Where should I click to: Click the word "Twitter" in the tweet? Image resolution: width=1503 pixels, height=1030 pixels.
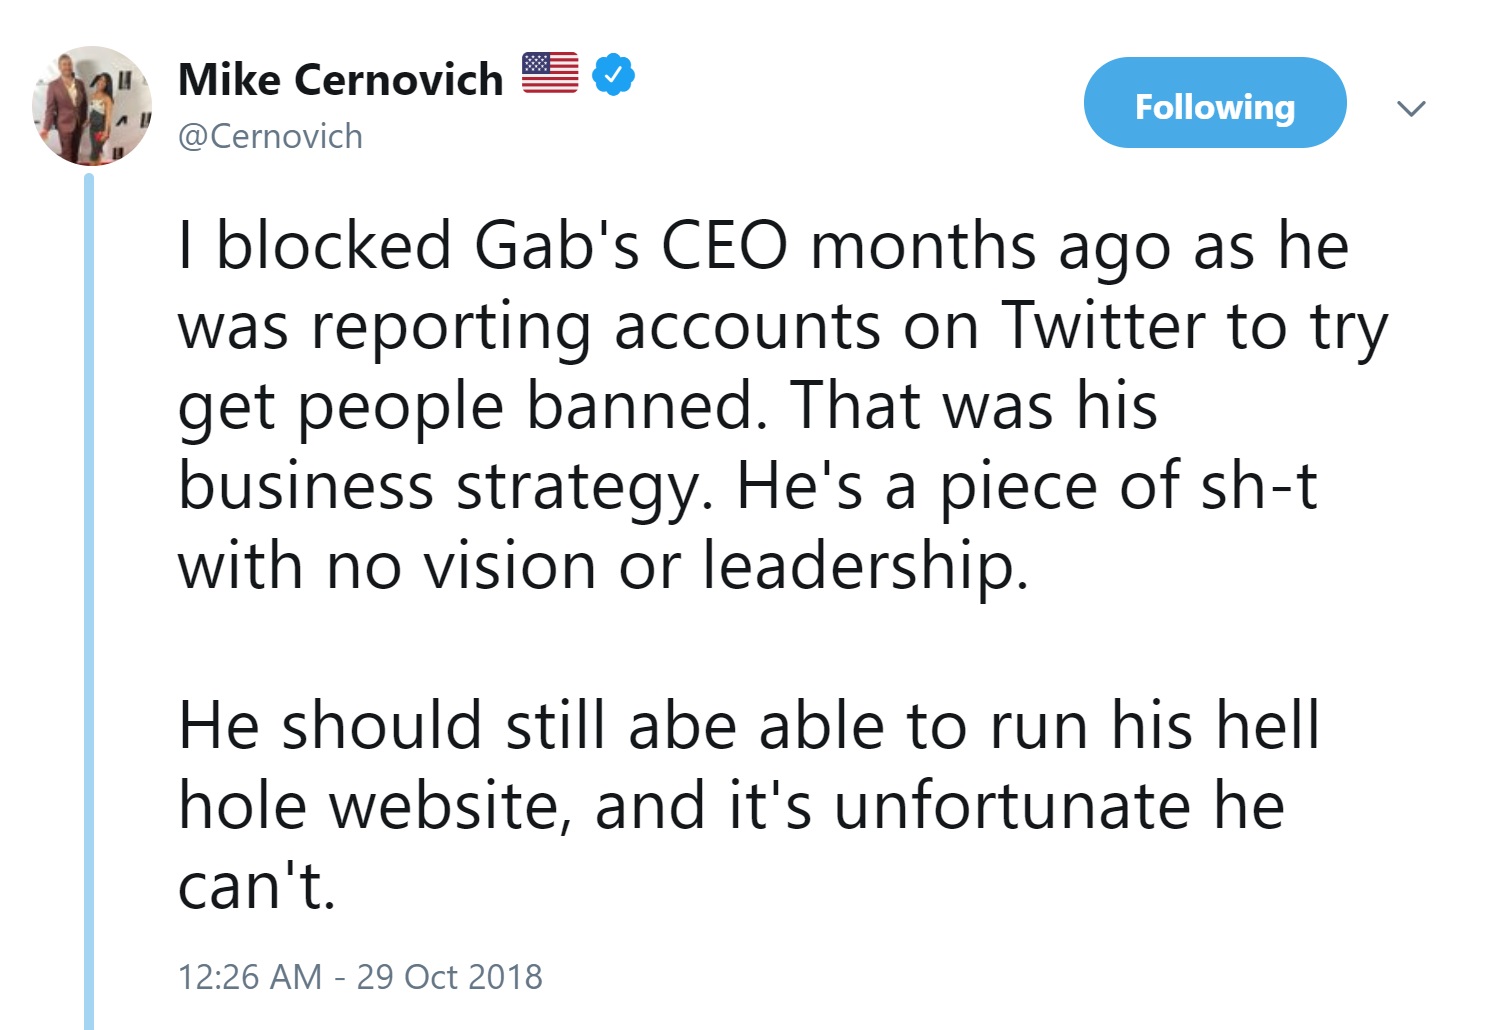point(1104,326)
